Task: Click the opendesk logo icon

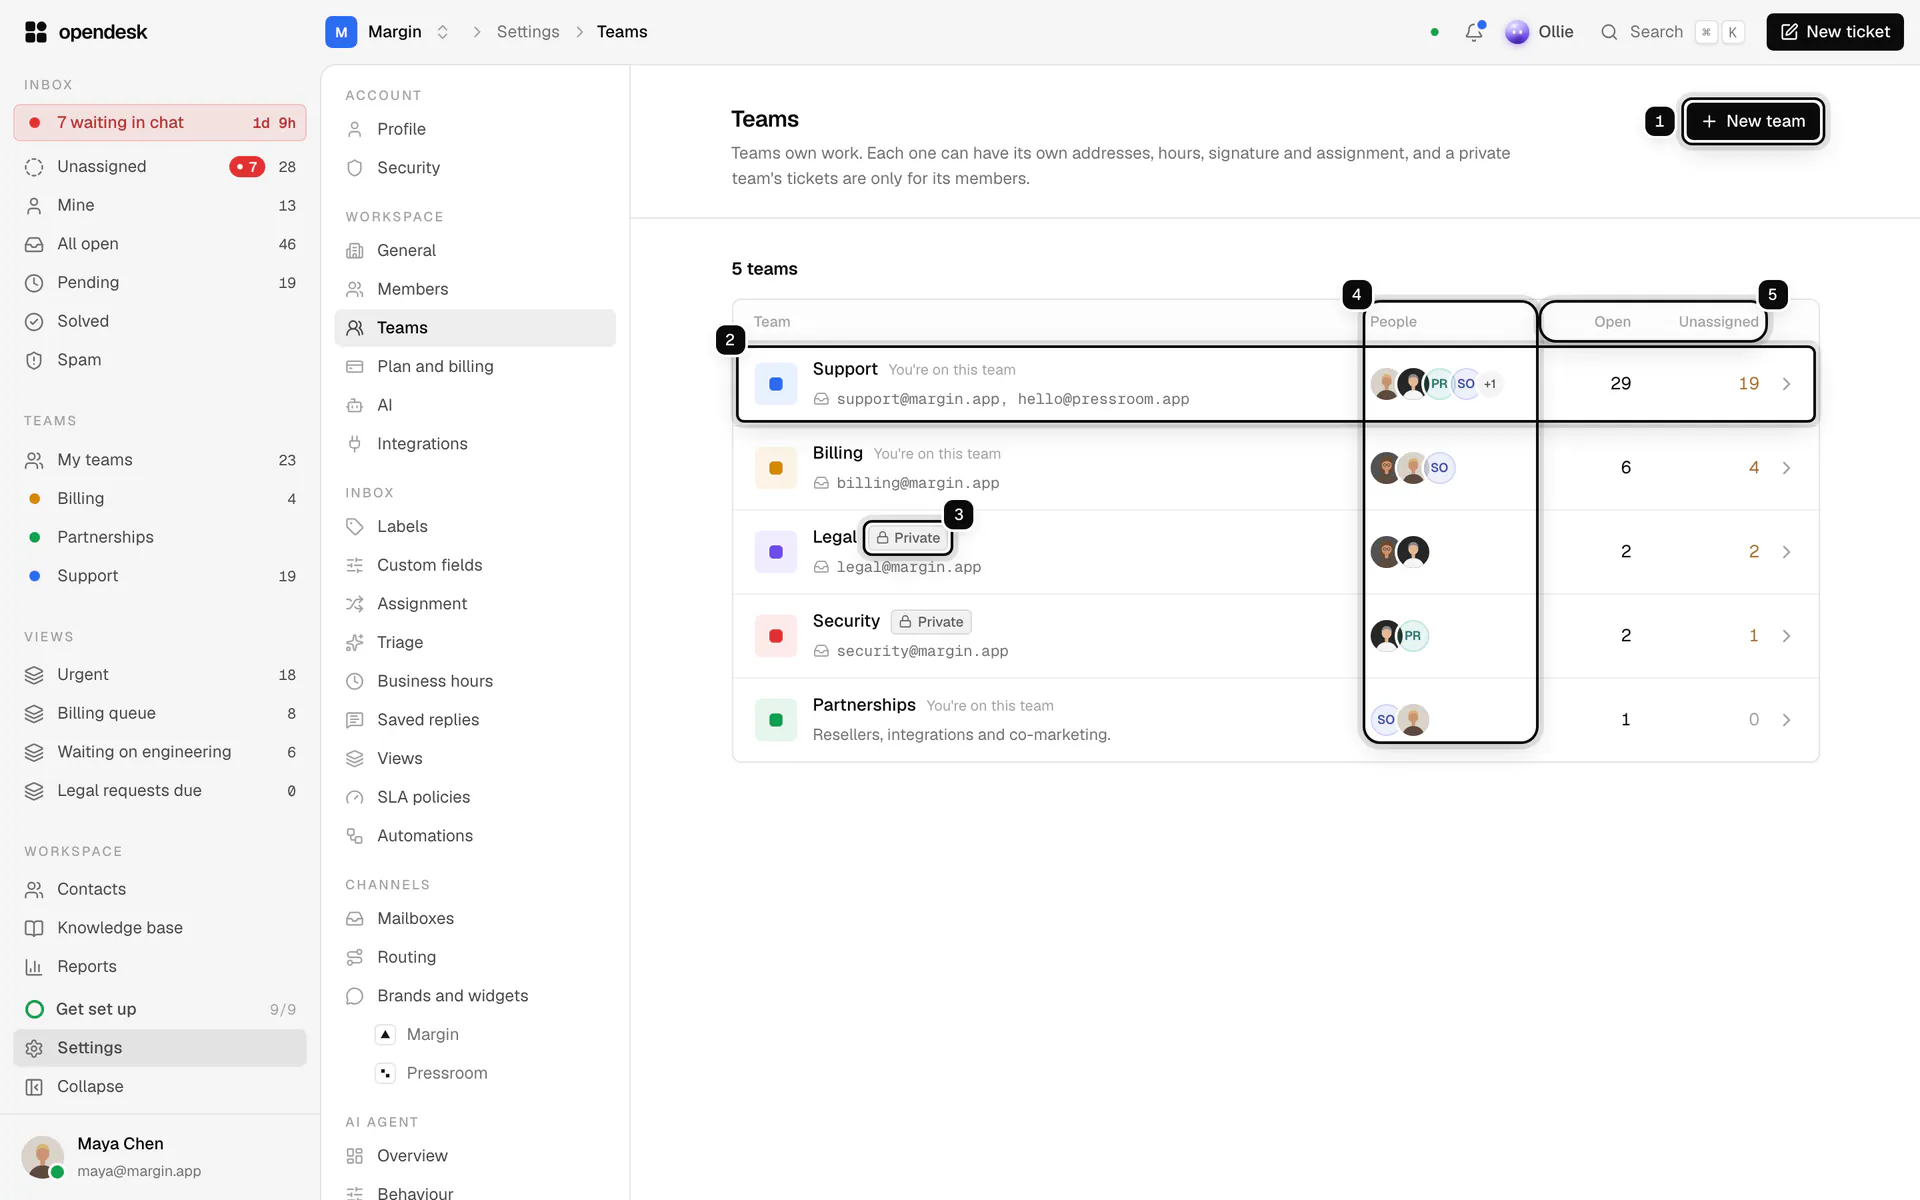Action: pyautogui.click(x=36, y=32)
